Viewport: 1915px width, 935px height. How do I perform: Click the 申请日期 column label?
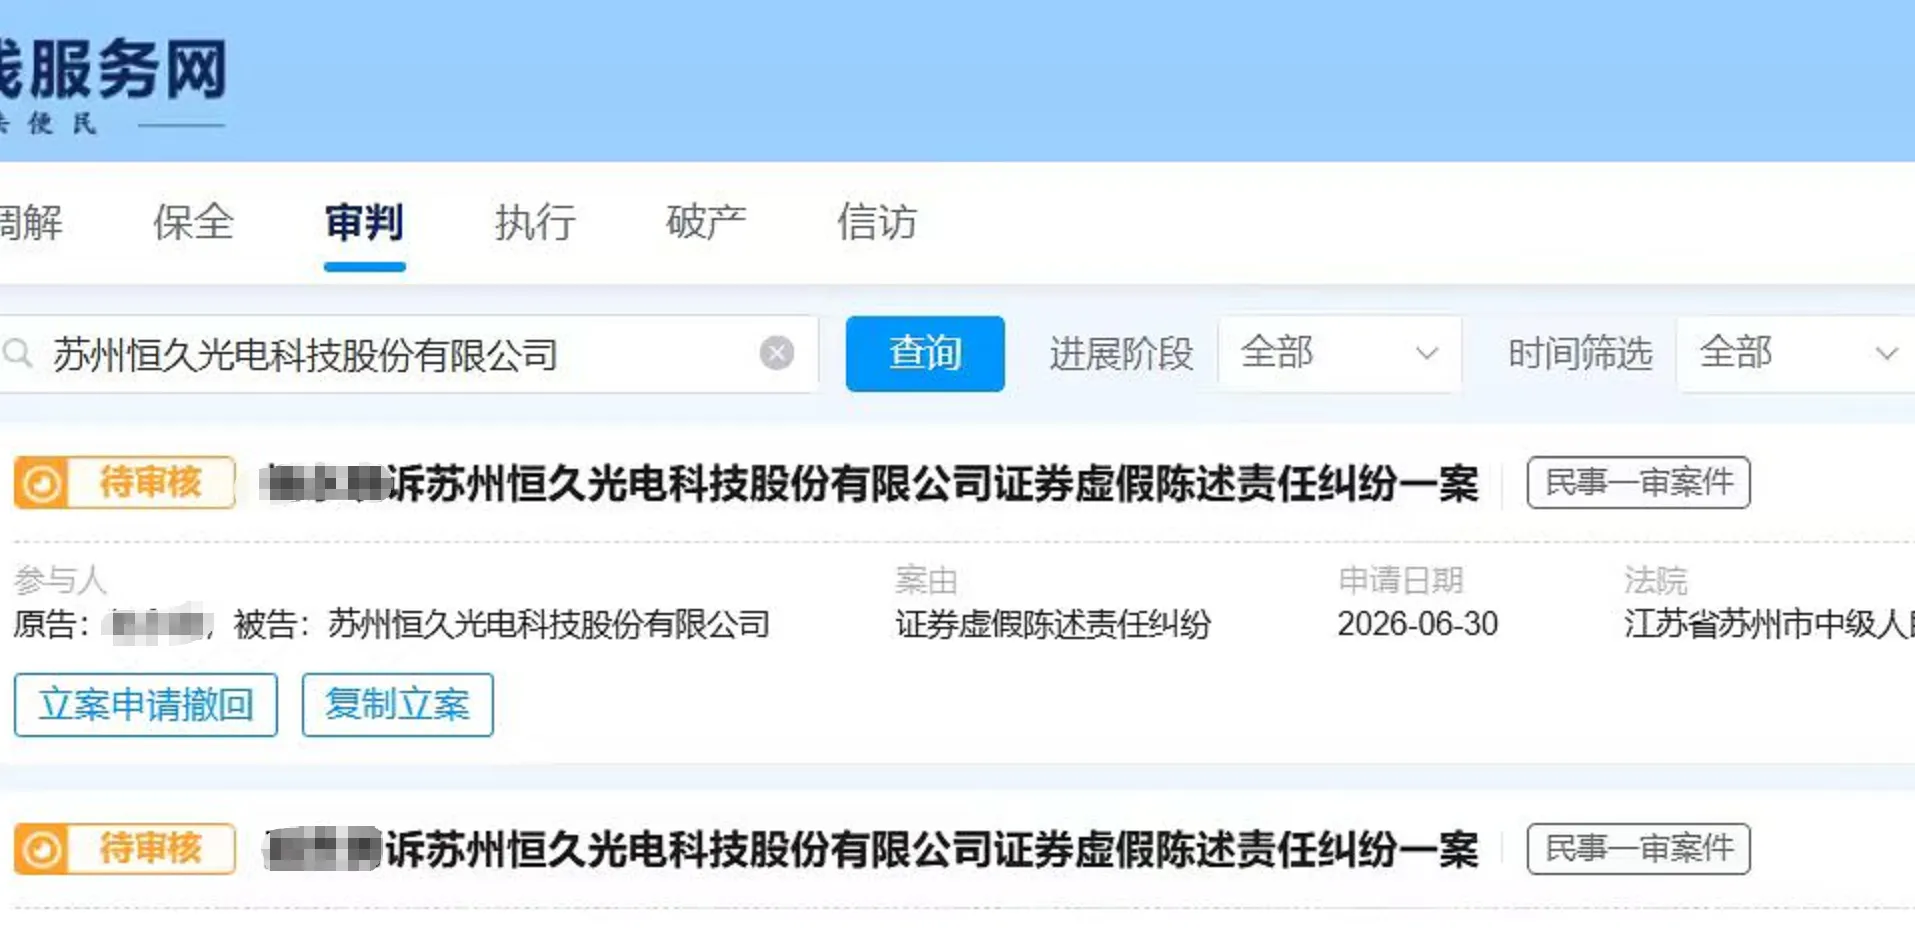click(x=1401, y=580)
